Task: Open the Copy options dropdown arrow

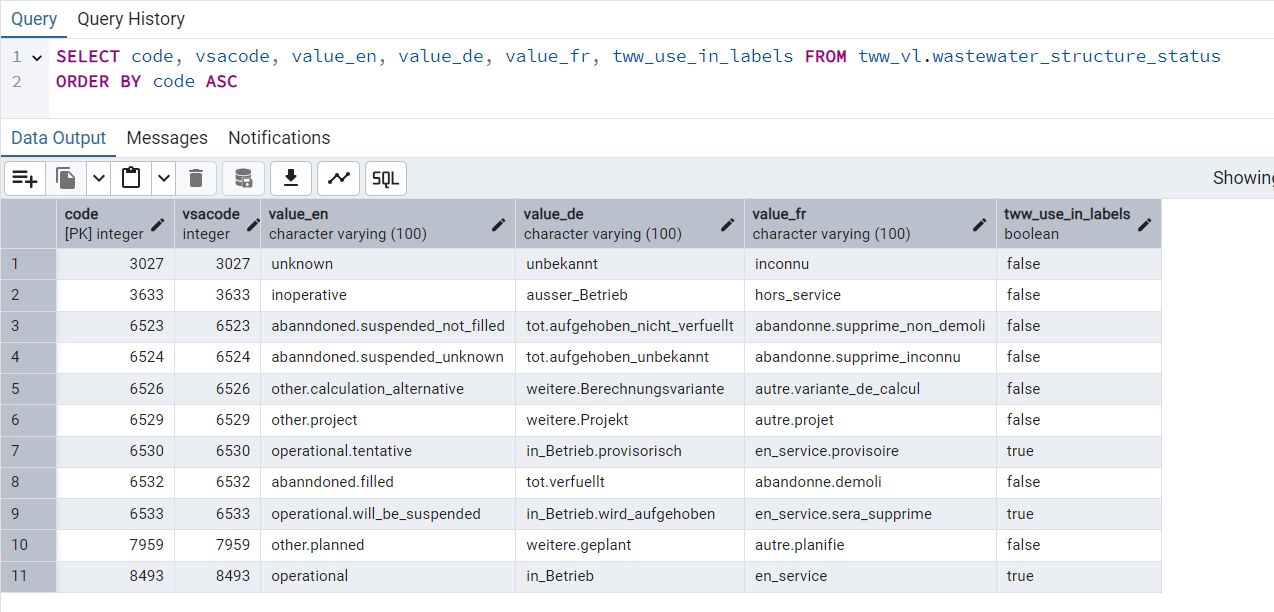Action: tap(98, 178)
